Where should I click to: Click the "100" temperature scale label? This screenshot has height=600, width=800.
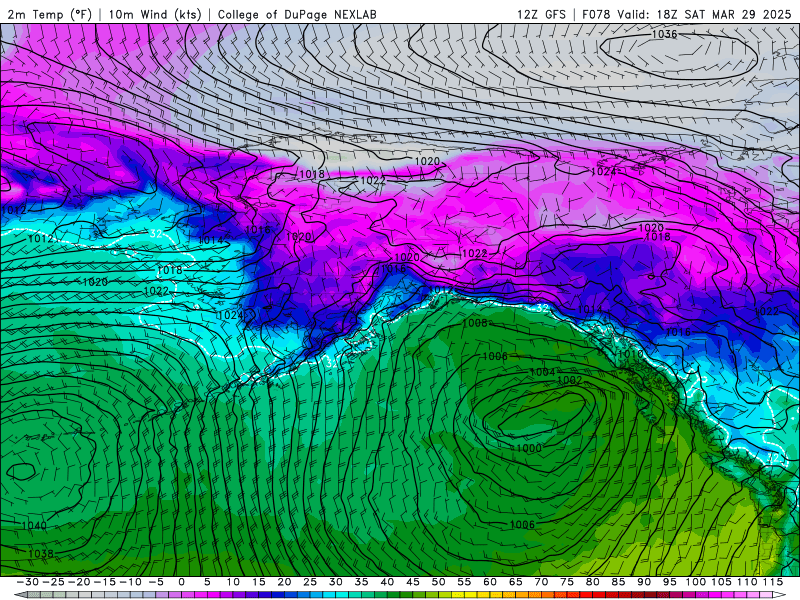[695, 582]
